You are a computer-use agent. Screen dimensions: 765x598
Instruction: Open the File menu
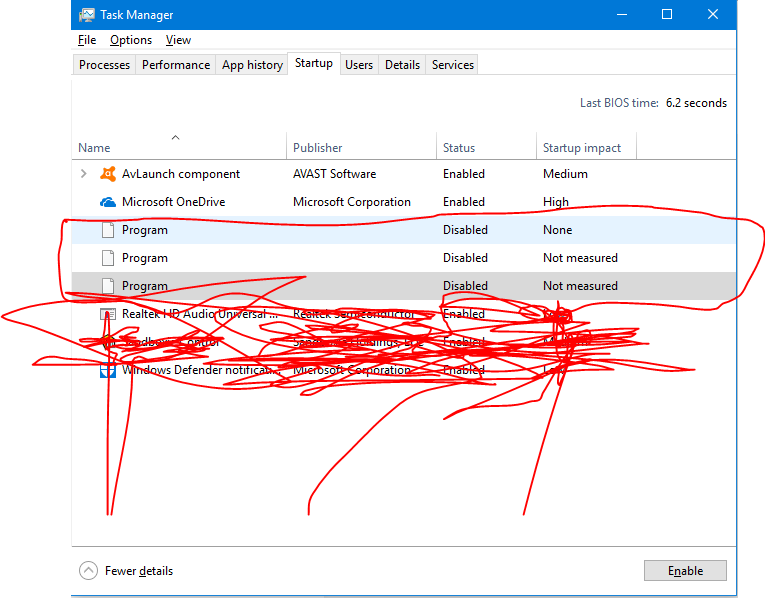87,40
